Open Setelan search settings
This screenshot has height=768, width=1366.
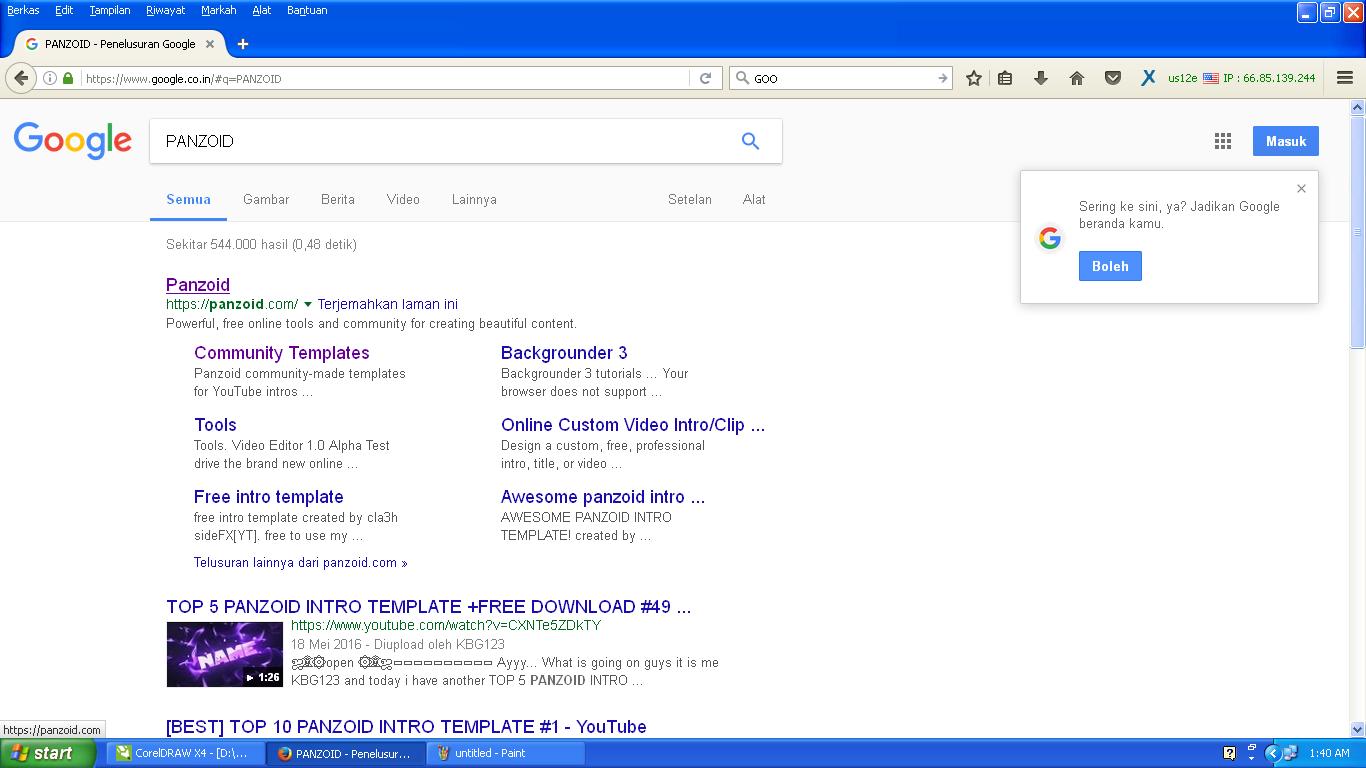pyautogui.click(x=690, y=199)
